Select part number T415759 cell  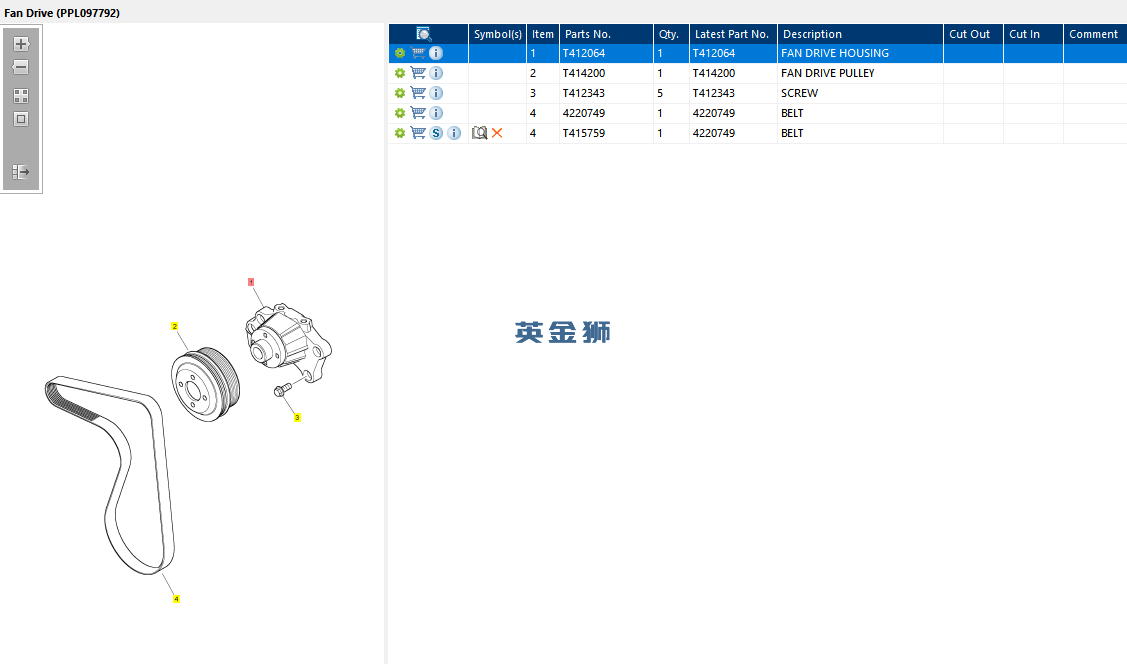606,134
